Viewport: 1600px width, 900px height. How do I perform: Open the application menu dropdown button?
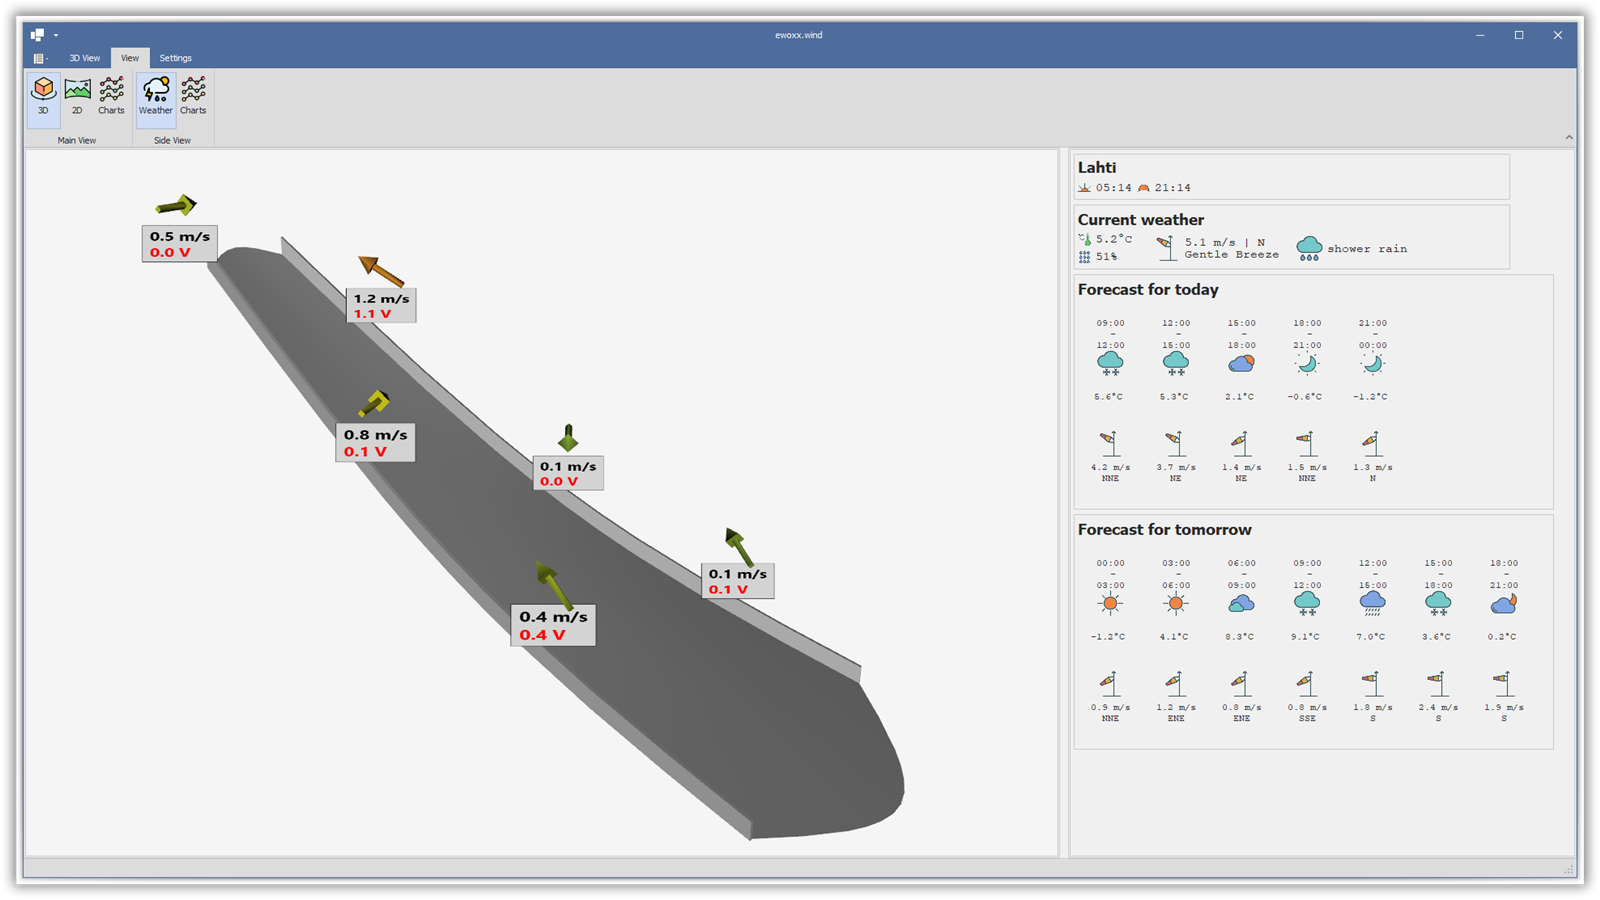click(x=40, y=58)
